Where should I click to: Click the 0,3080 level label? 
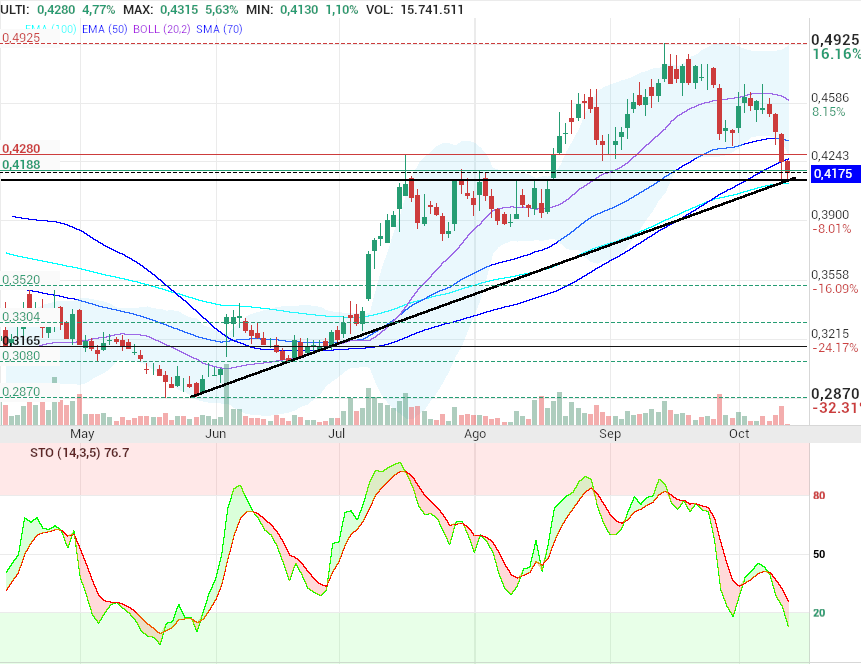pyautogui.click(x=21, y=356)
